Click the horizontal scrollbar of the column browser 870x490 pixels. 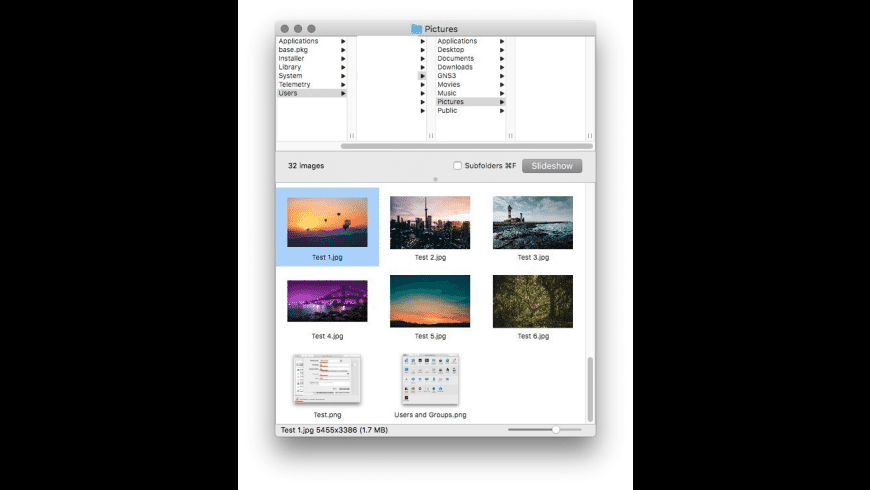pos(467,147)
